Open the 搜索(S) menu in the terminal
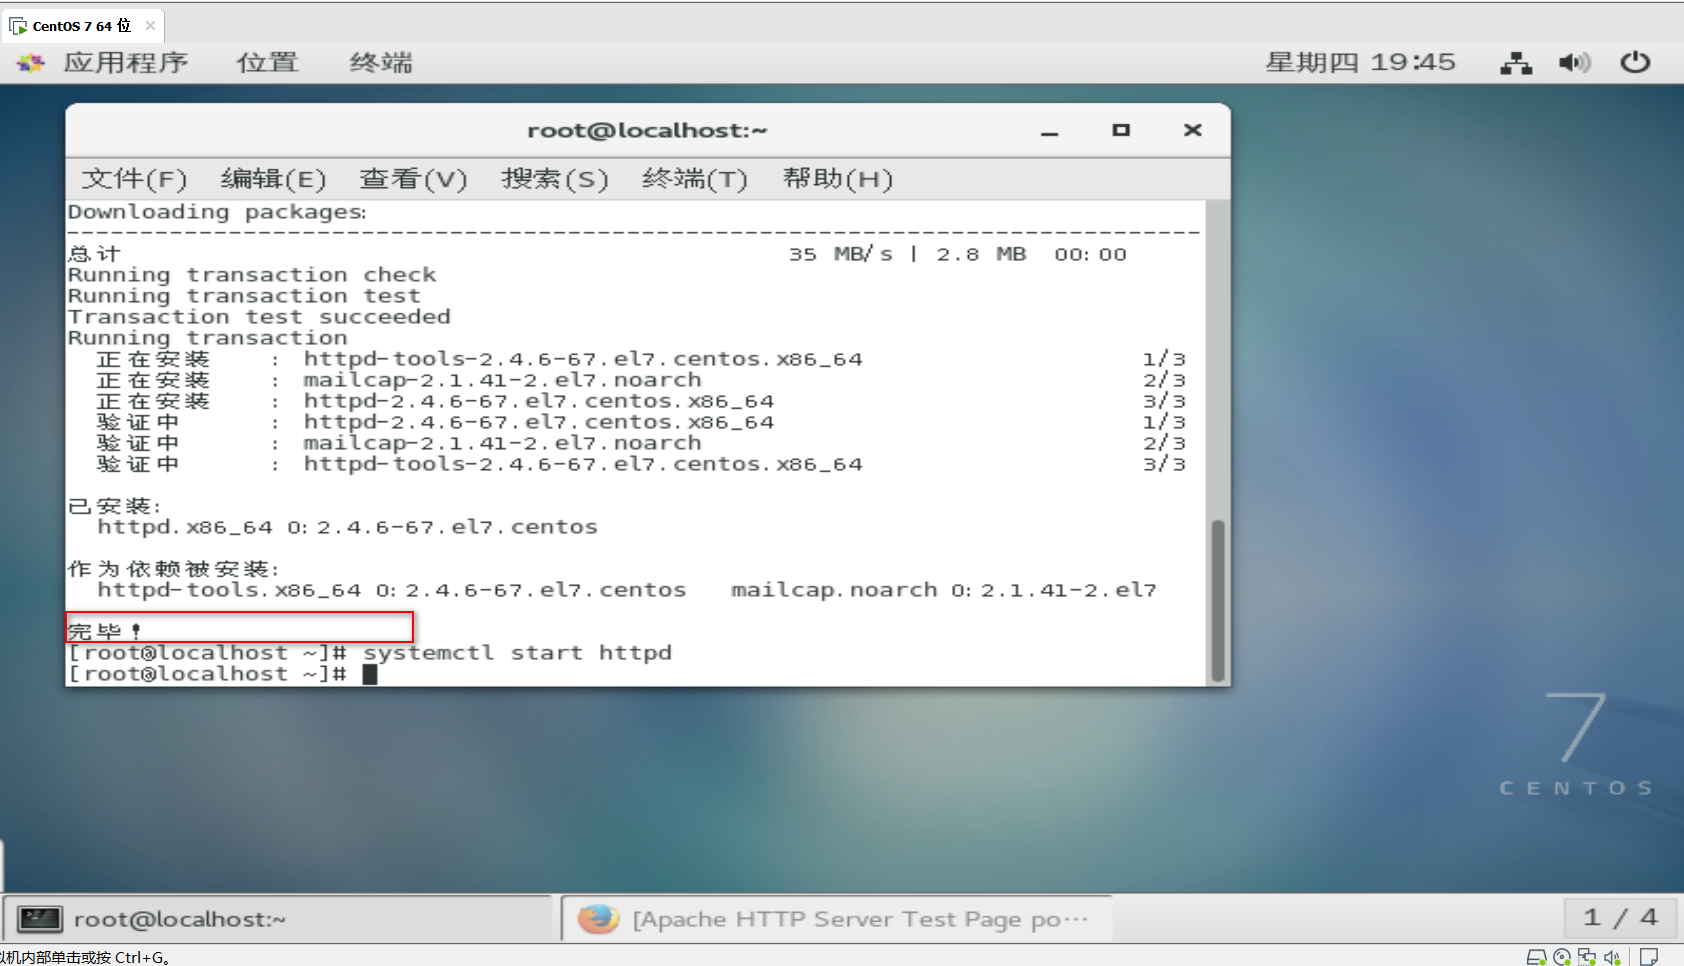 pyautogui.click(x=556, y=179)
